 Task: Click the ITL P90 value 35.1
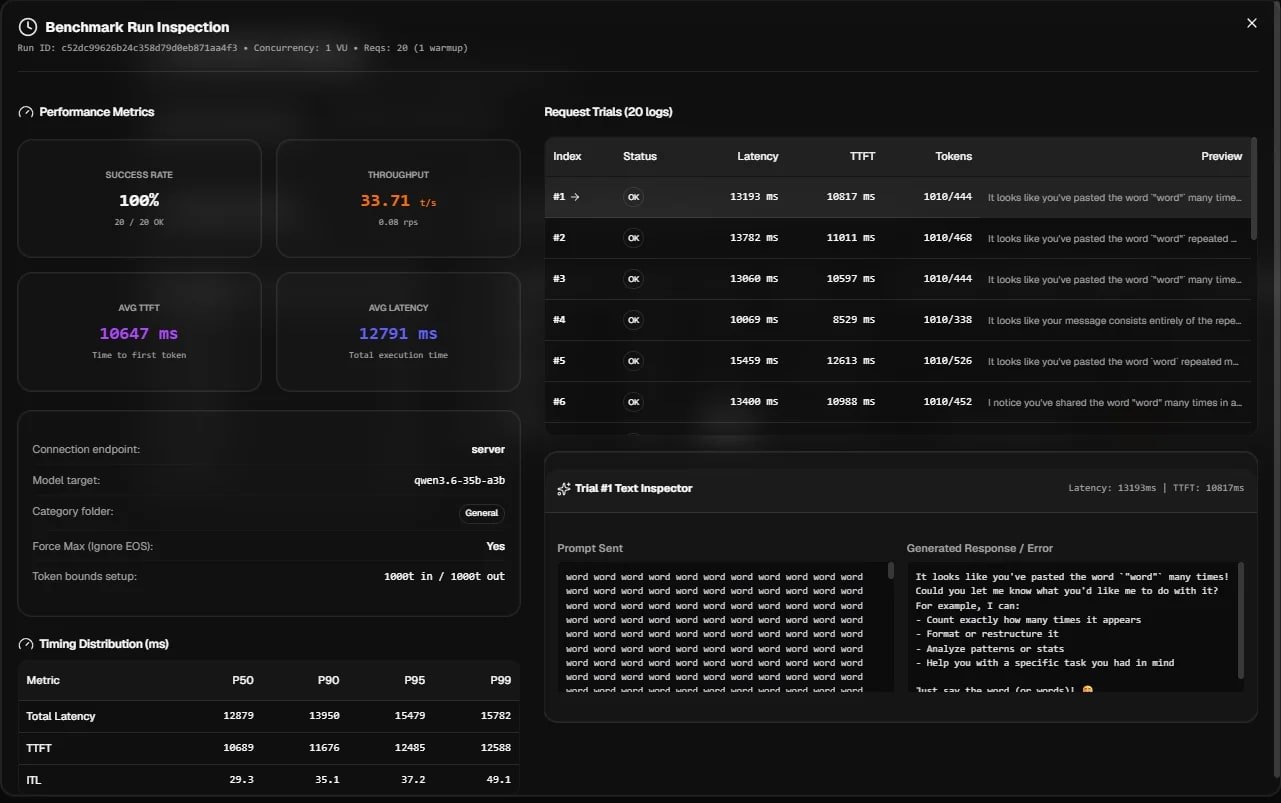tap(328, 780)
